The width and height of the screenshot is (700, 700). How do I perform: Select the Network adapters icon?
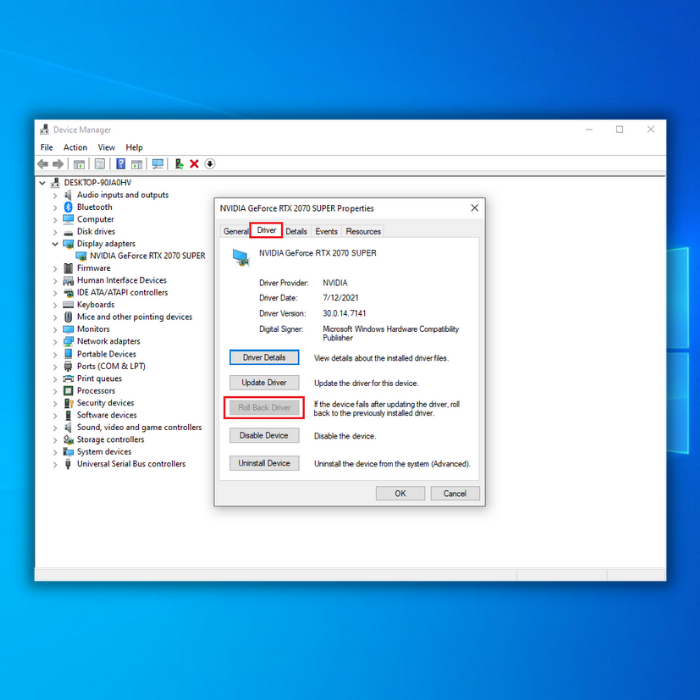tap(68, 342)
